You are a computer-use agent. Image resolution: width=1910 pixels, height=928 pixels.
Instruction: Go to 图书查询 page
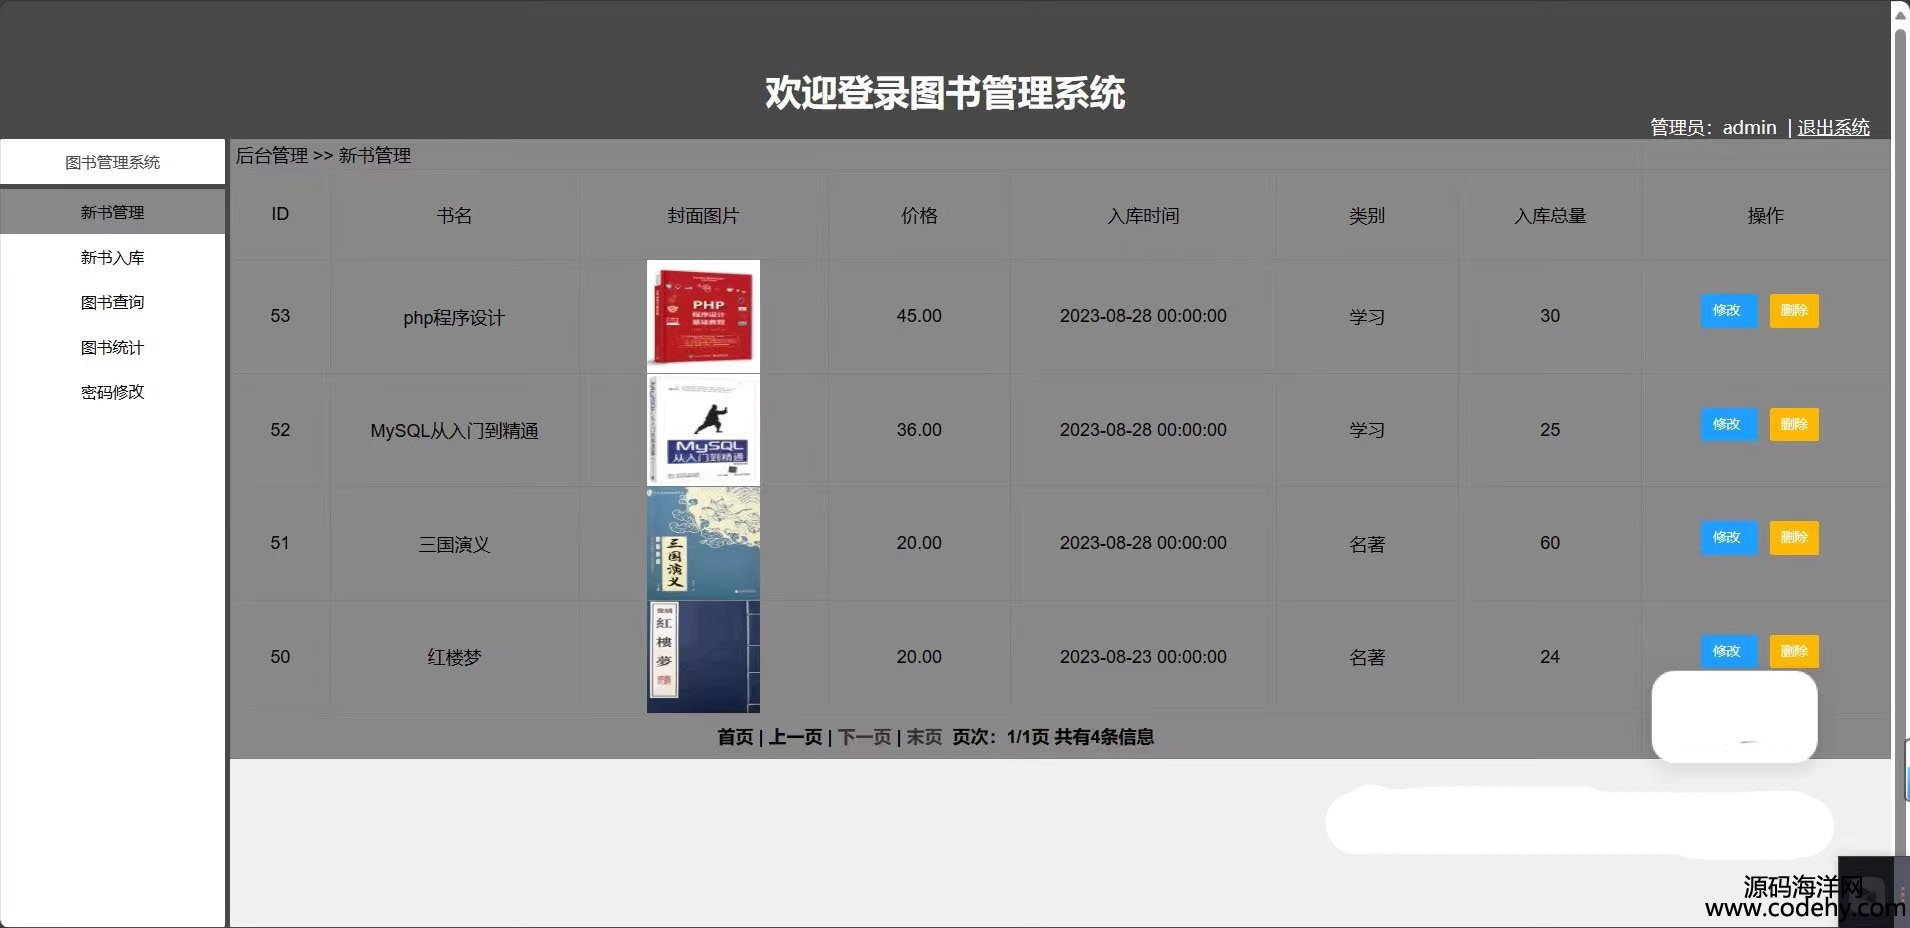[x=112, y=302]
